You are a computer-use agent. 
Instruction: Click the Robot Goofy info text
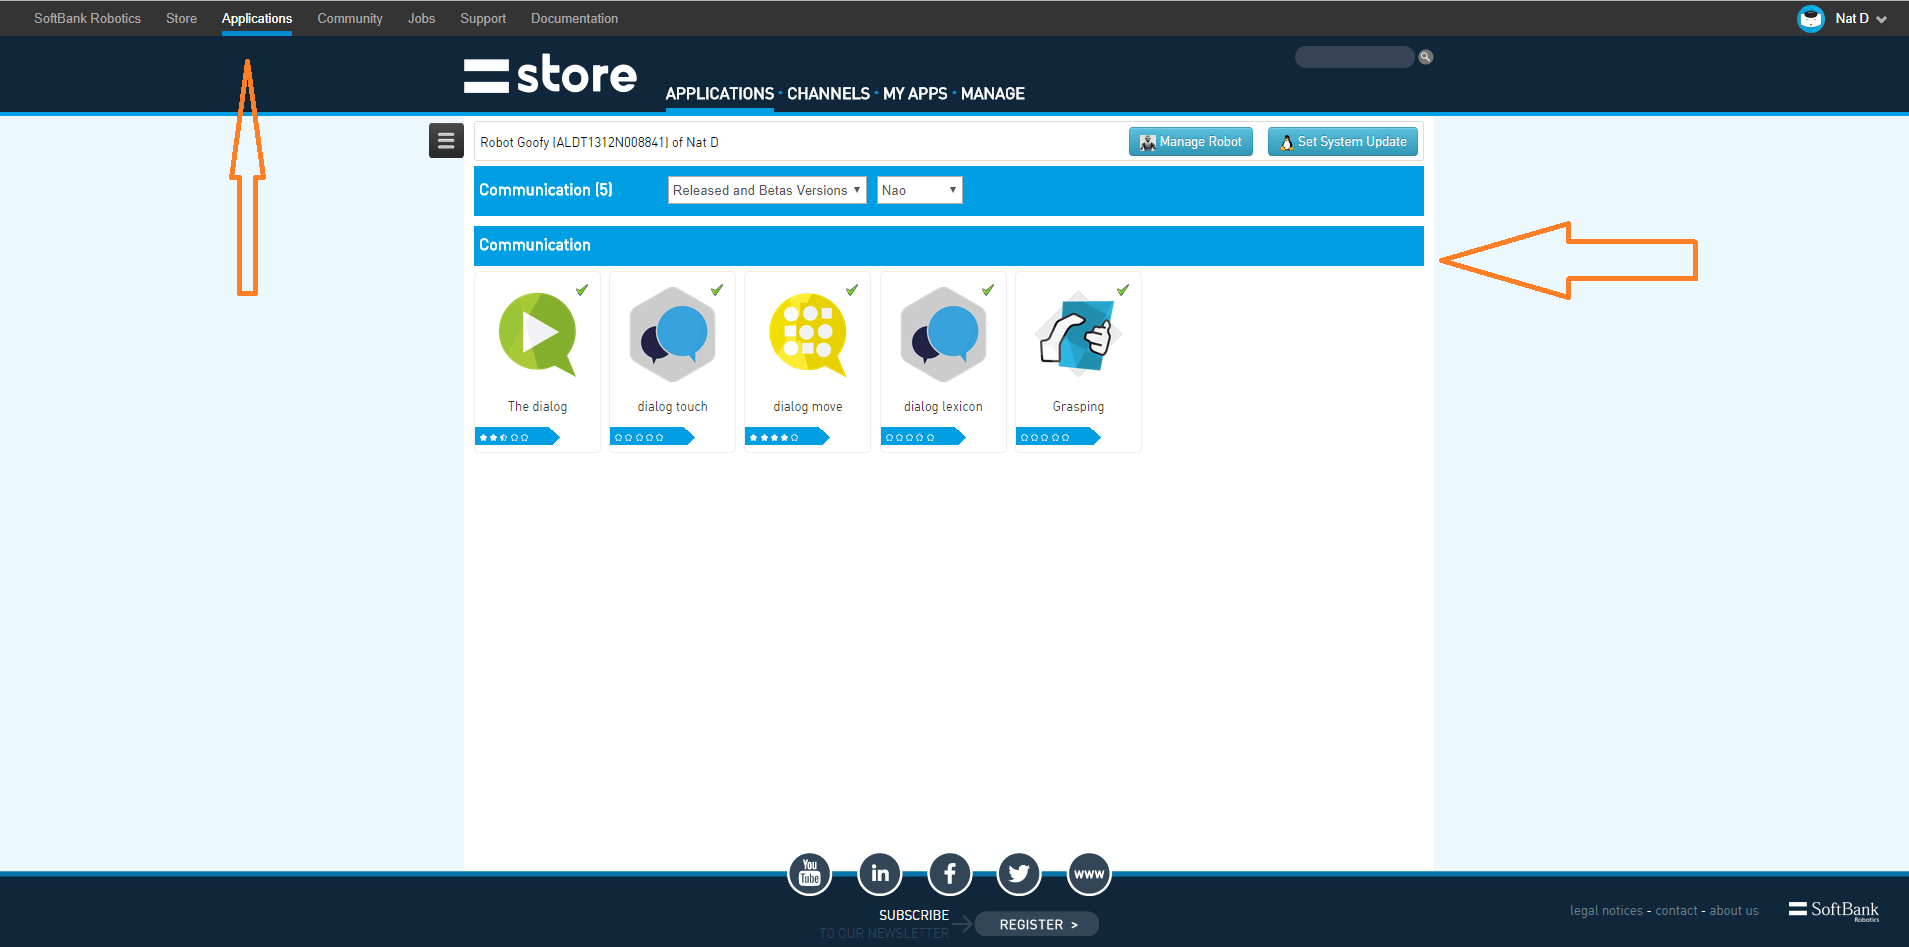(x=599, y=142)
